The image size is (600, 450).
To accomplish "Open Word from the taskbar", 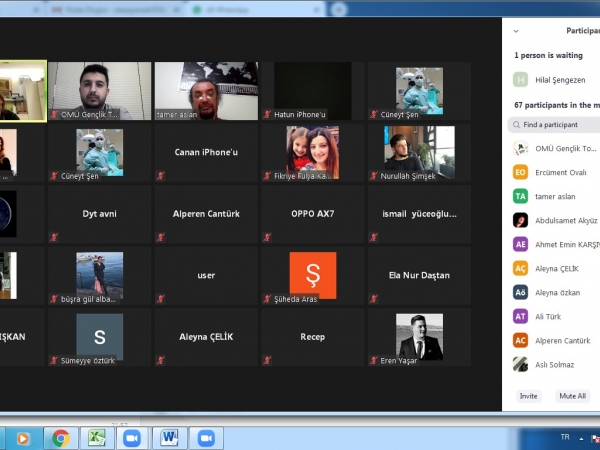I will click(170, 438).
